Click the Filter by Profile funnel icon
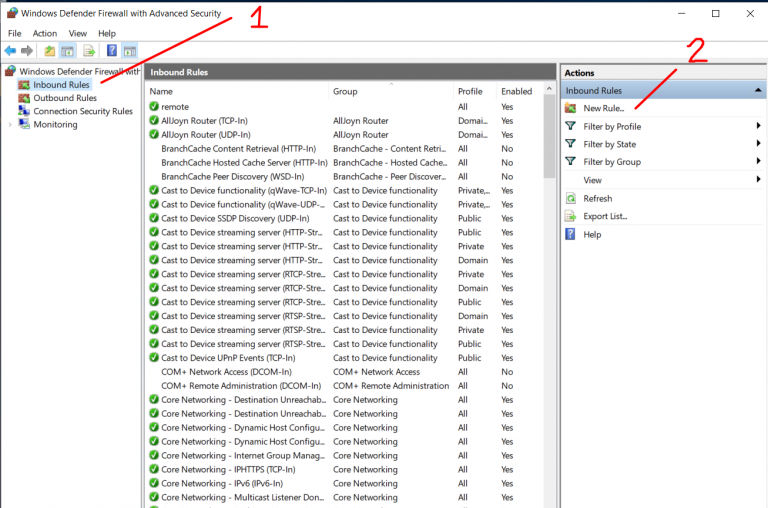The image size is (768, 508). click(571, 126)
